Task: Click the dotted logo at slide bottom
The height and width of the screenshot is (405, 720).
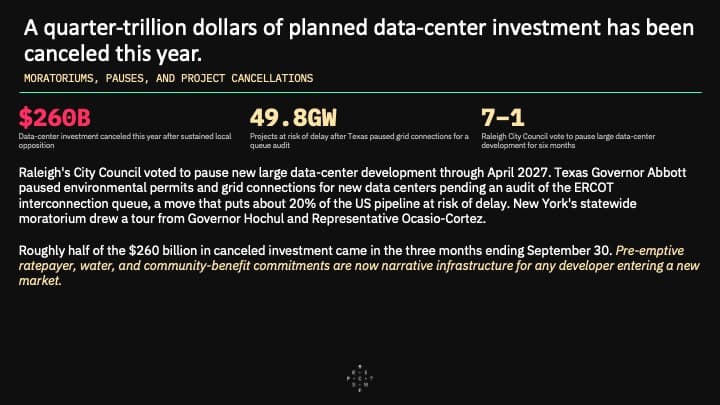Action: tap(360, 378)
